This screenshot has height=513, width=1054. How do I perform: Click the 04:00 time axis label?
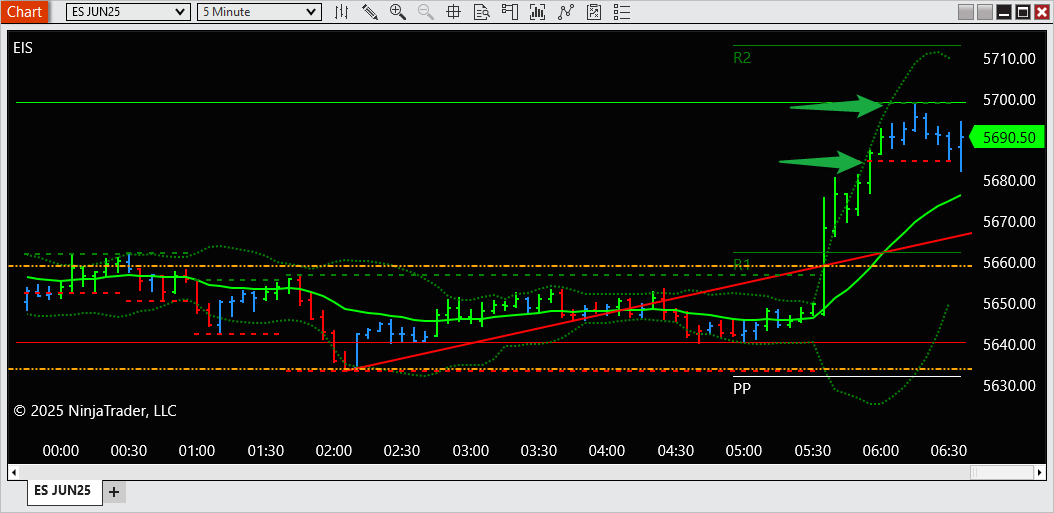coord(608,450)
